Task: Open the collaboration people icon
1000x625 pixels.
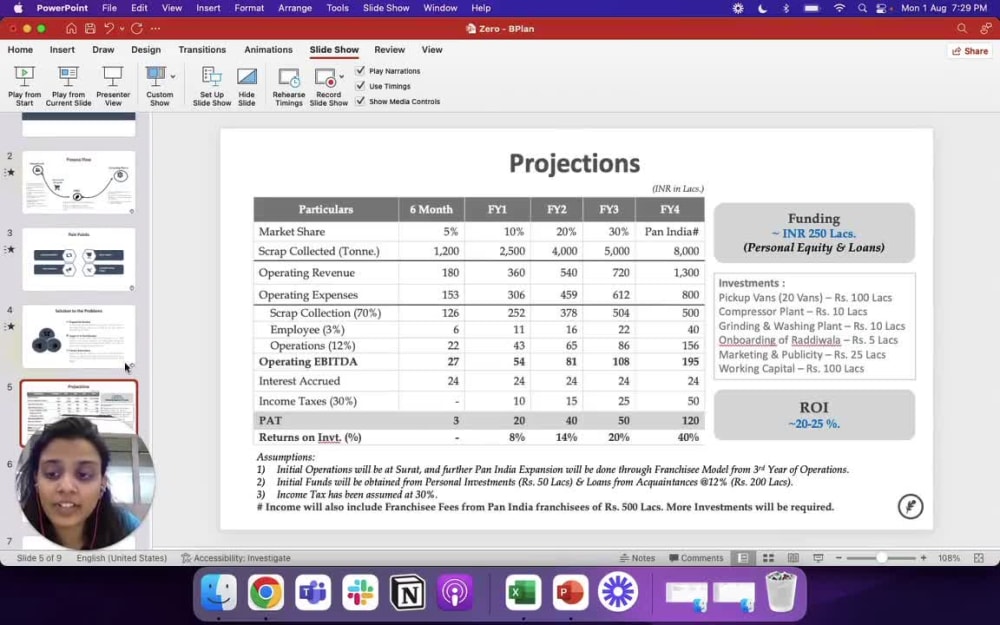Action: pos(985,29)
